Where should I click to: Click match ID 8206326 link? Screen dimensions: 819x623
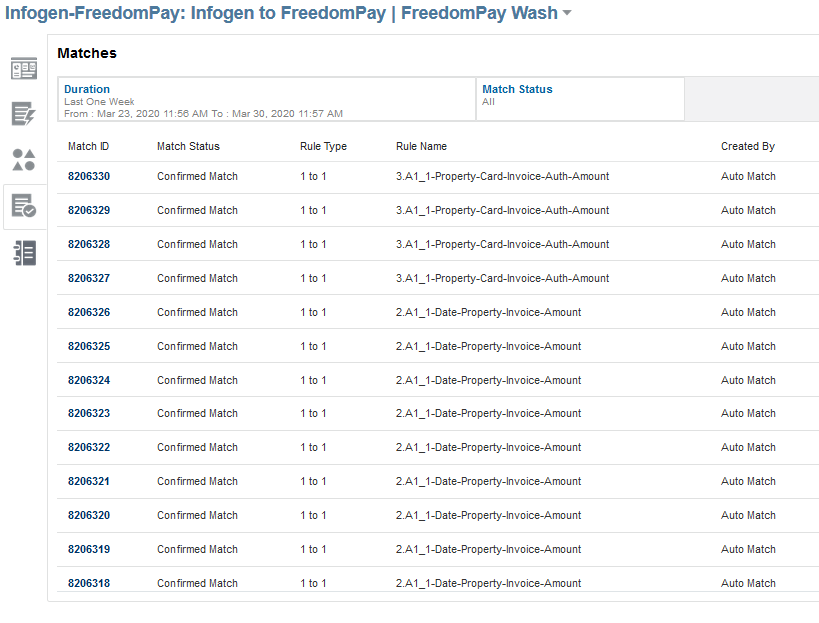pyautogui.click(x=89, y=313)
